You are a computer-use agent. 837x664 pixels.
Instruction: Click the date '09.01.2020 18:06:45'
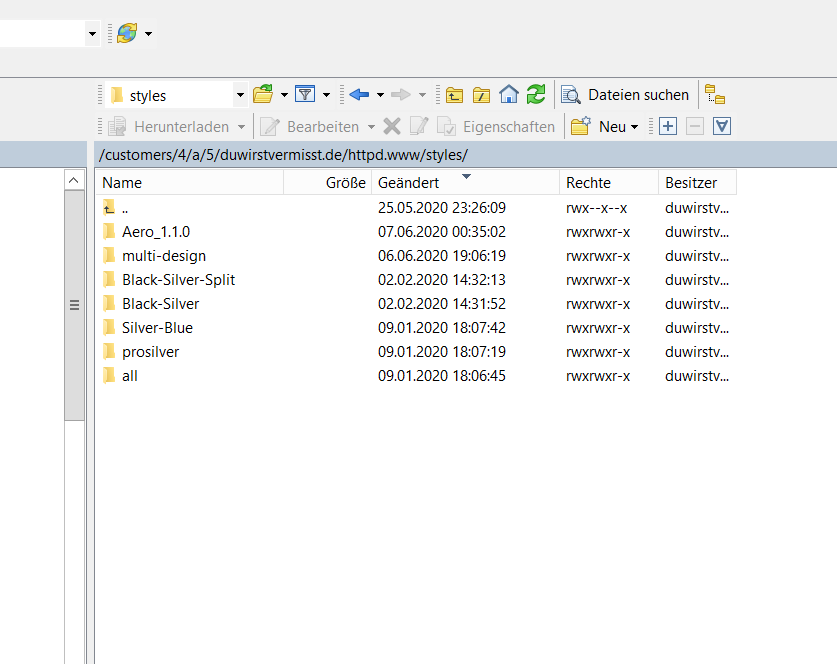[x=442, y=376]
